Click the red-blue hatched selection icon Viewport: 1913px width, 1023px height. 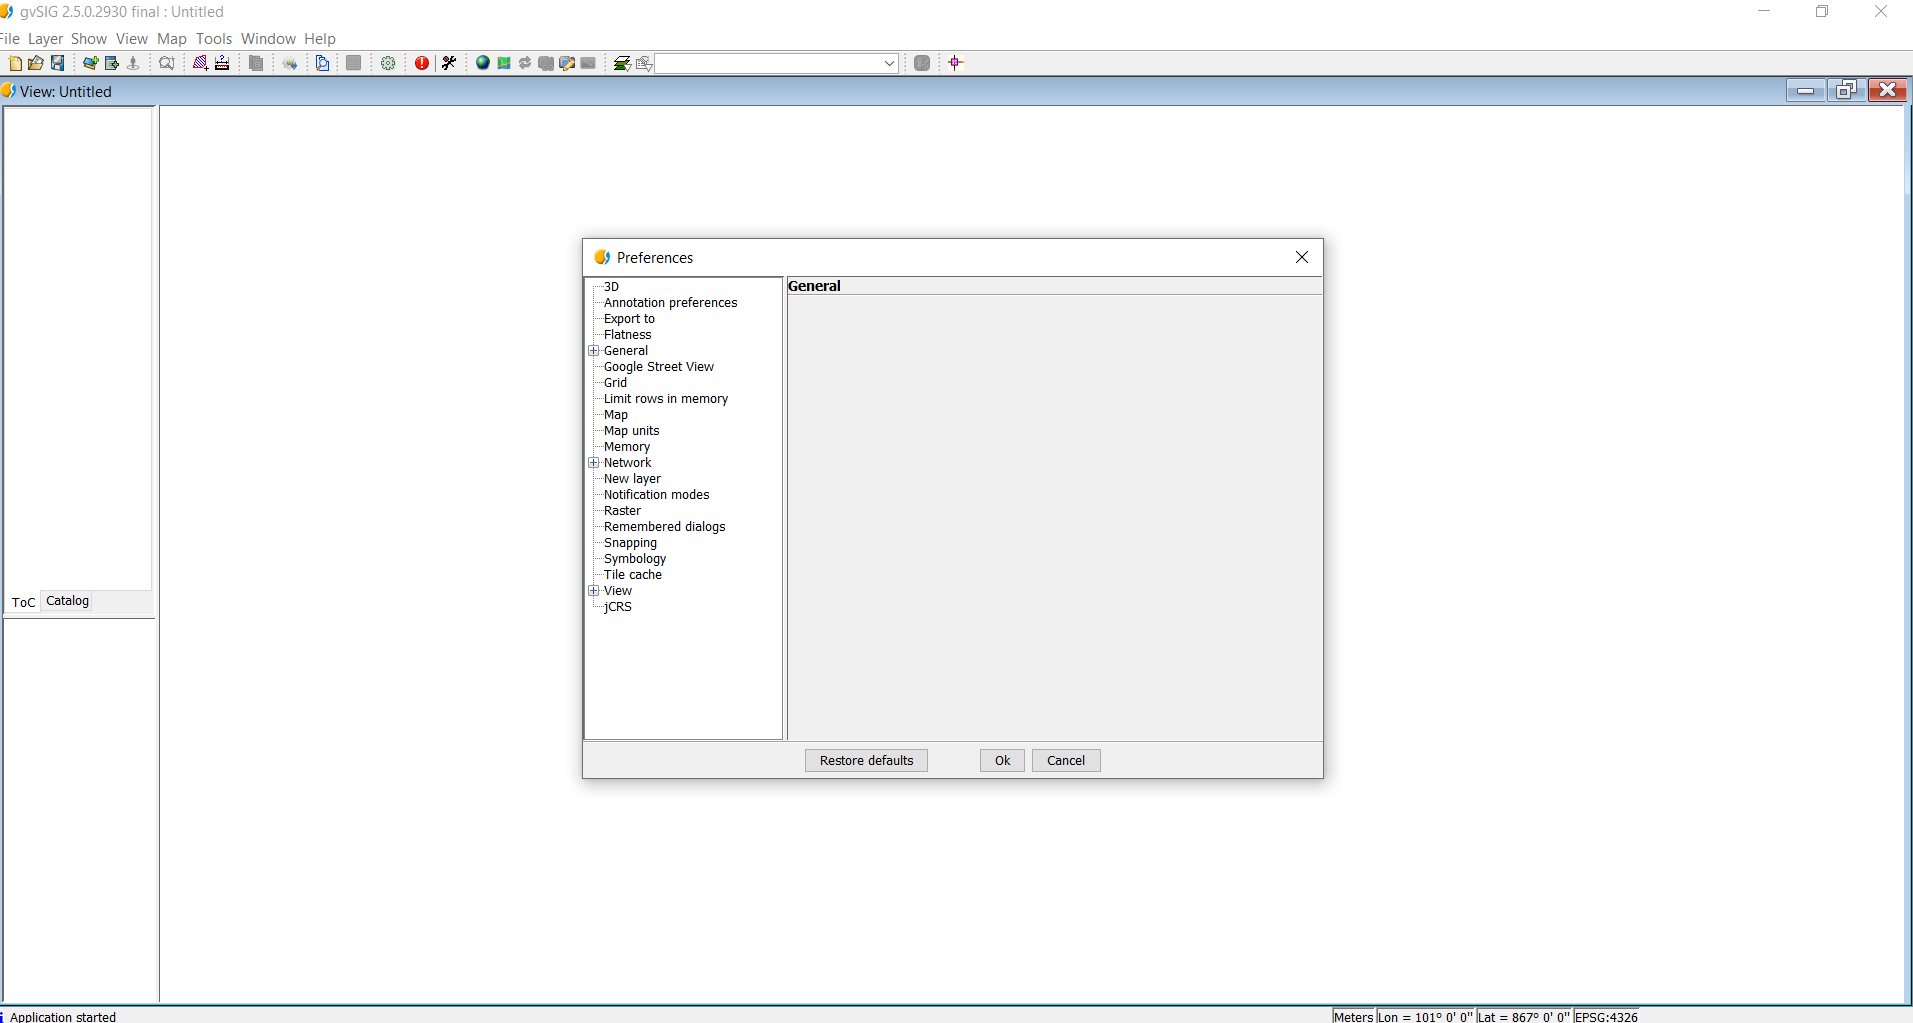200,63
